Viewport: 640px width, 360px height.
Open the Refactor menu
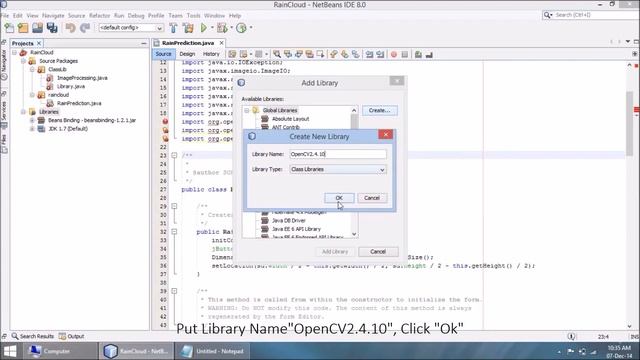click(100, 16)
